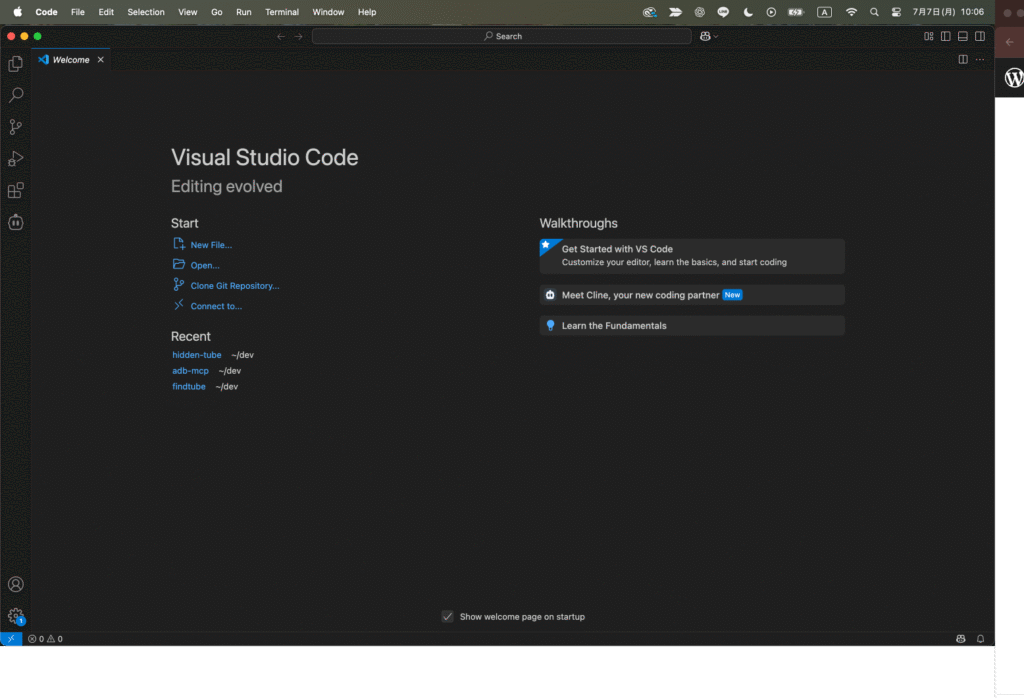Open Learn the Fundamentals walkthrough
This screenshot has width=1024, height=698.
point(692,326)
